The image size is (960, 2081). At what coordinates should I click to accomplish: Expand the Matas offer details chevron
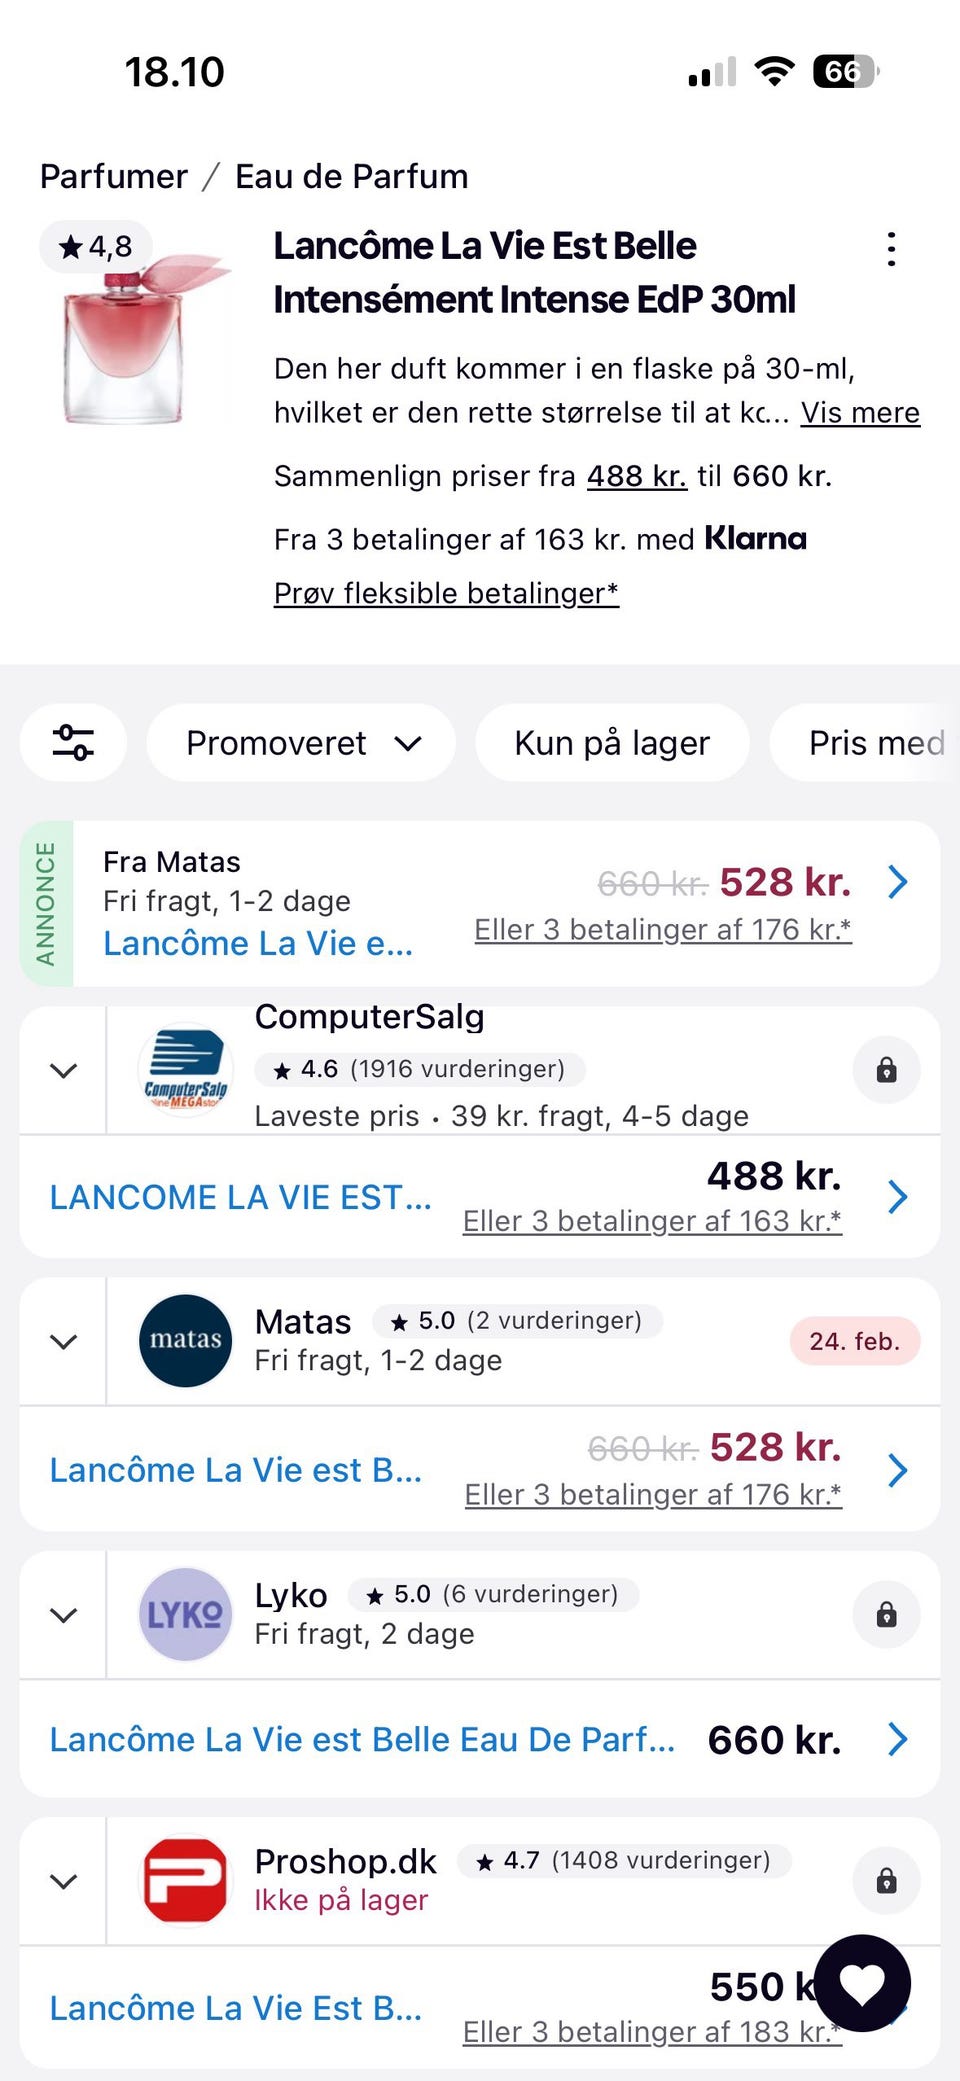coord(63,1342)
